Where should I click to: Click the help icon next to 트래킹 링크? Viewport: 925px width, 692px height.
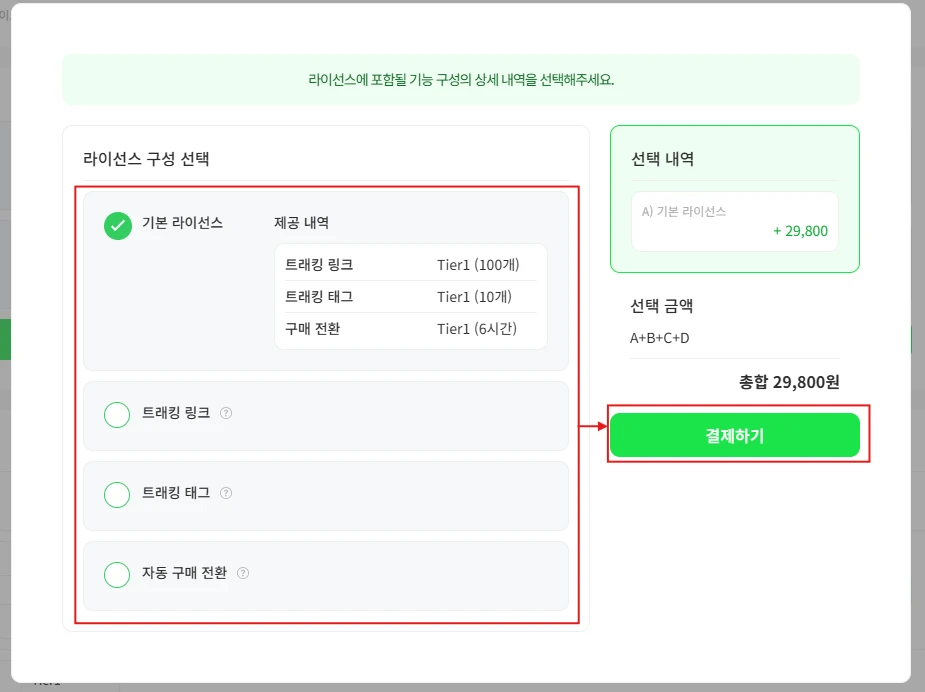point(226,413)
